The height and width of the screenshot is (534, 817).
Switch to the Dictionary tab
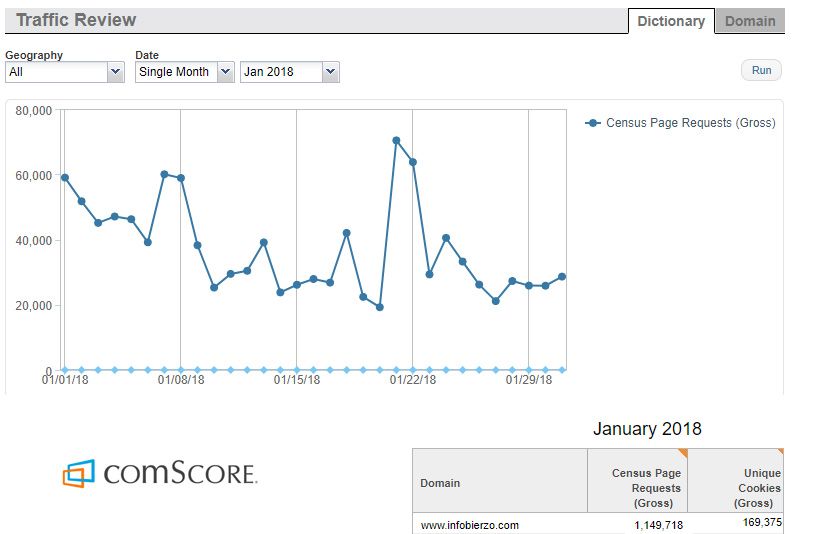click(x=671, y=21)
